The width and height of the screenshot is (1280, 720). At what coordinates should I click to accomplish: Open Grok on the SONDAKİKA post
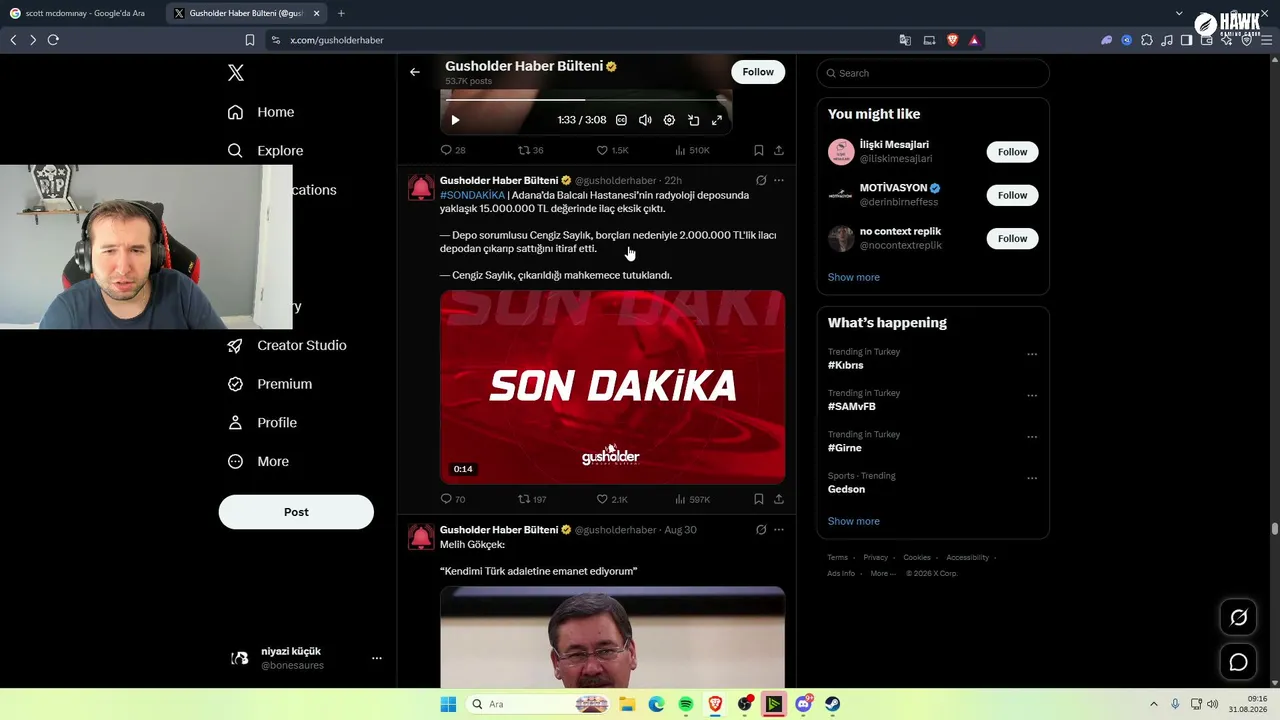point(761,181)
